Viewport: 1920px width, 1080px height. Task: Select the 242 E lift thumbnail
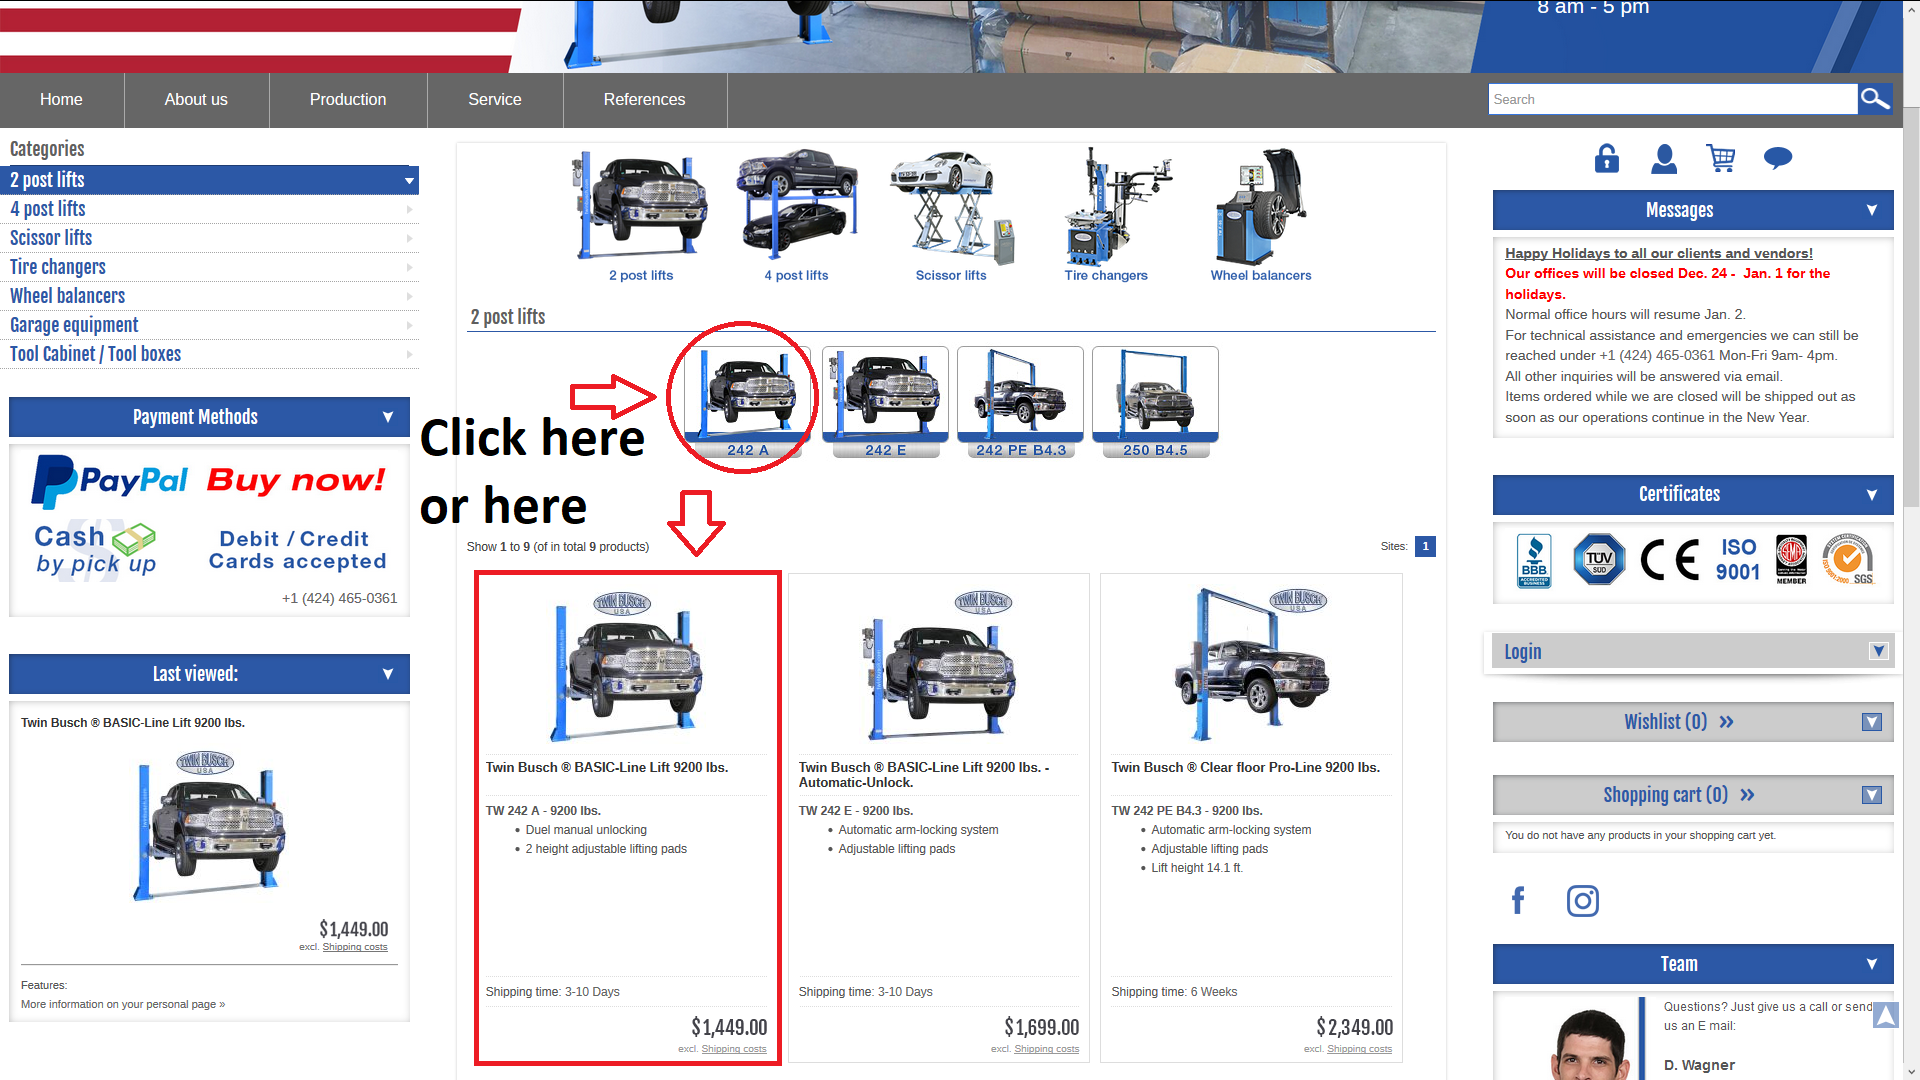point(885,402)
